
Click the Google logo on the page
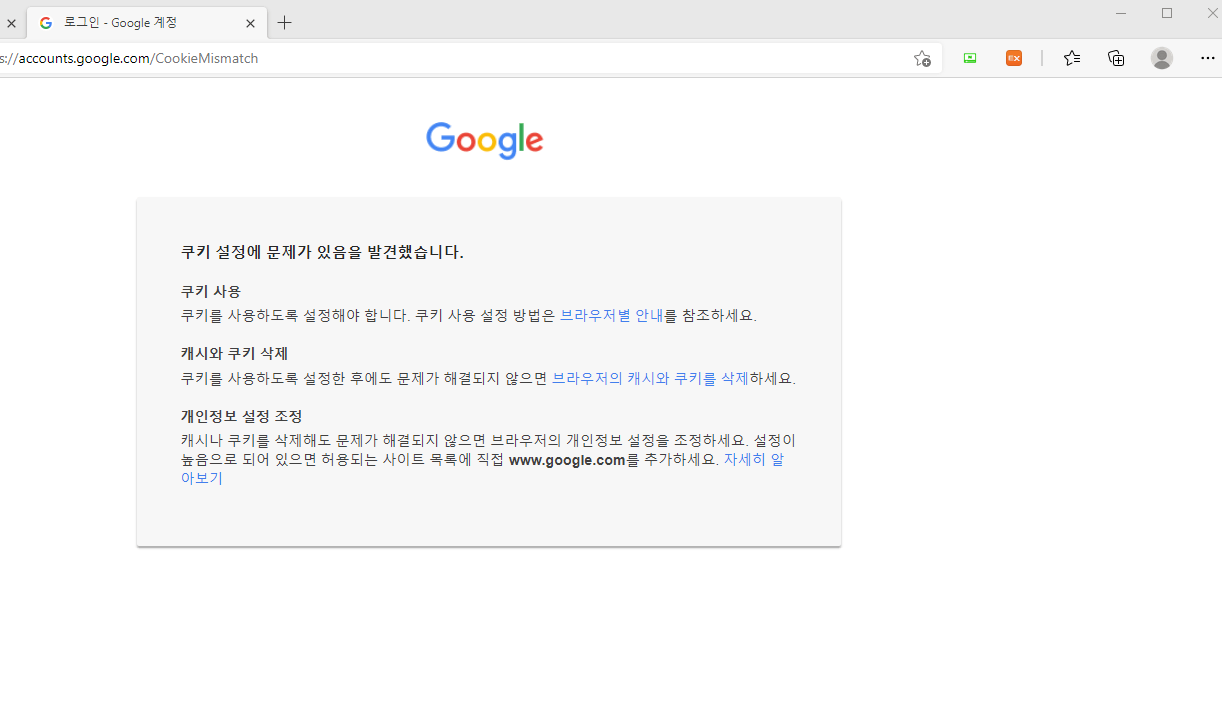click(484, 140)
